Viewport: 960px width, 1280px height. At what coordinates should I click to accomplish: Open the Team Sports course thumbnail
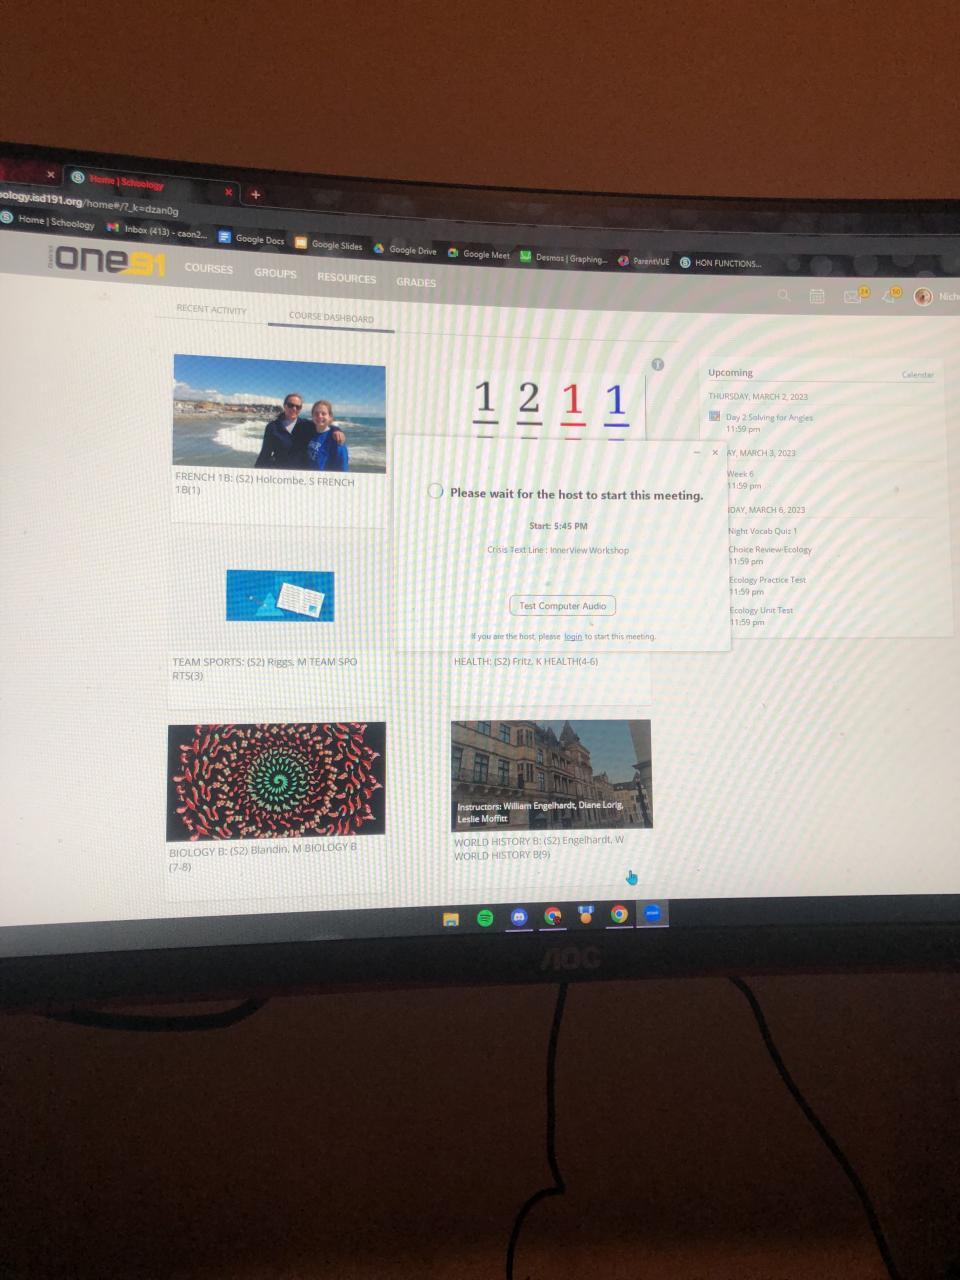pos(280,596)
